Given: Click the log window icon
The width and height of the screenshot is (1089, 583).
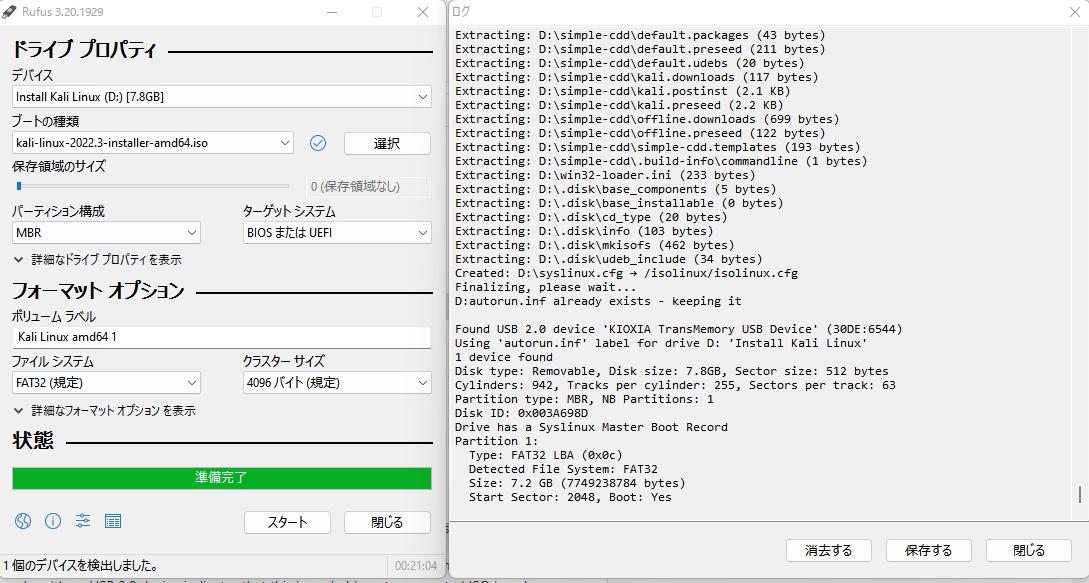Looking at the screenshot, I should (113, 520).
